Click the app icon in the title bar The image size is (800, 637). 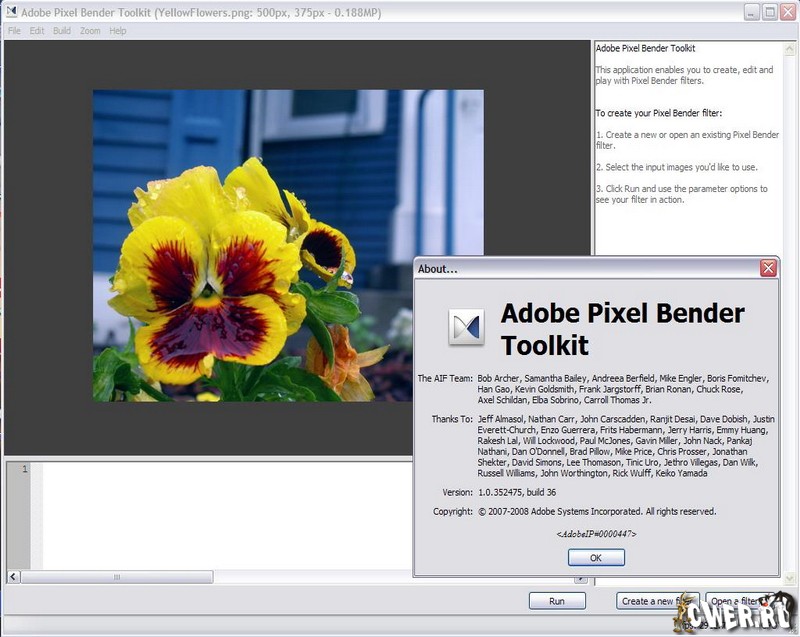tap(12, 12)
